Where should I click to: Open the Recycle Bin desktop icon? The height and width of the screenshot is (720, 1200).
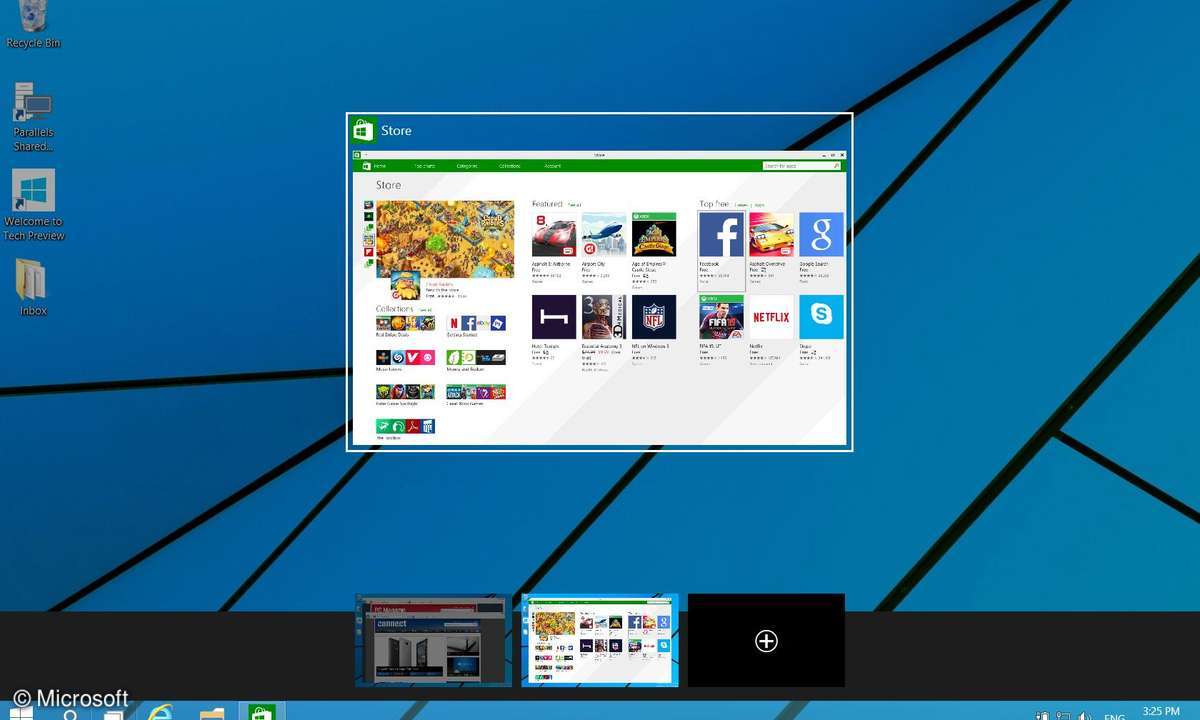33,23
